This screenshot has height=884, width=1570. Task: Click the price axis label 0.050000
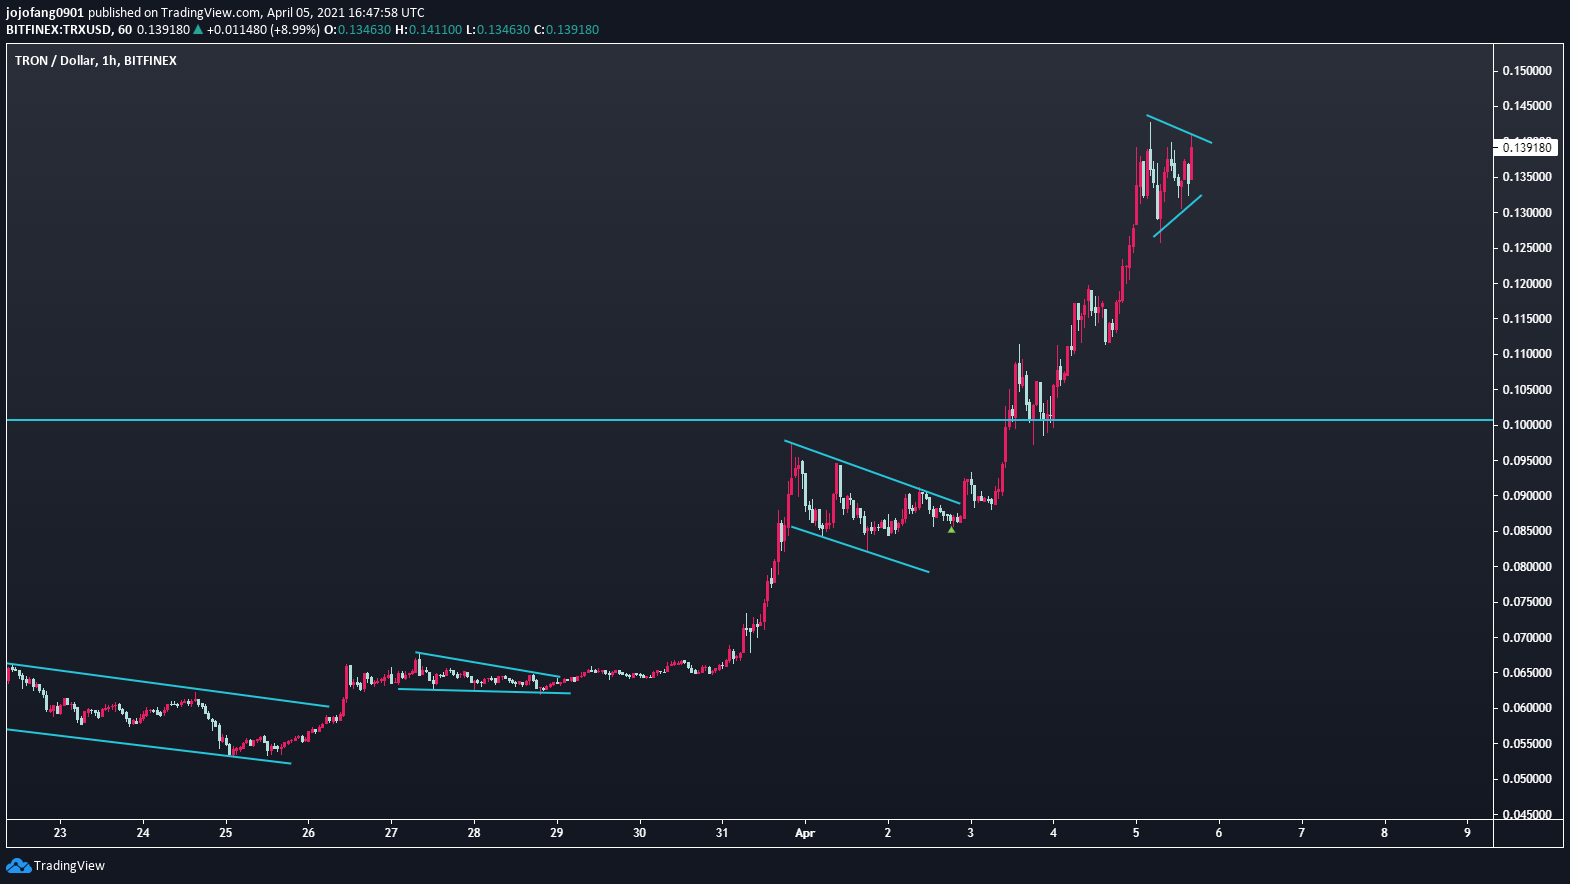(1527, 779)
